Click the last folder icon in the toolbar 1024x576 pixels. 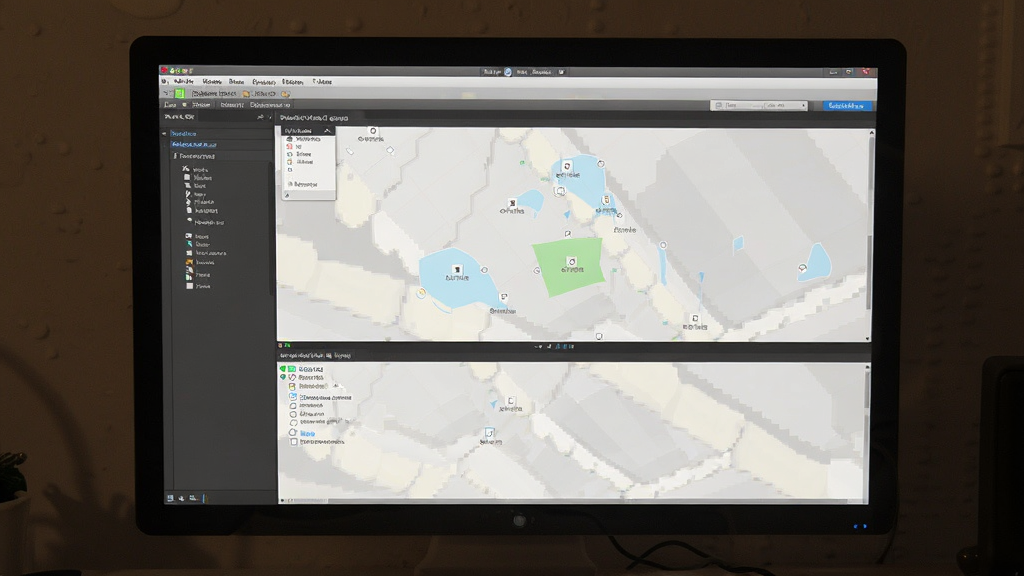pyautogui.click(x=285, y=93)
